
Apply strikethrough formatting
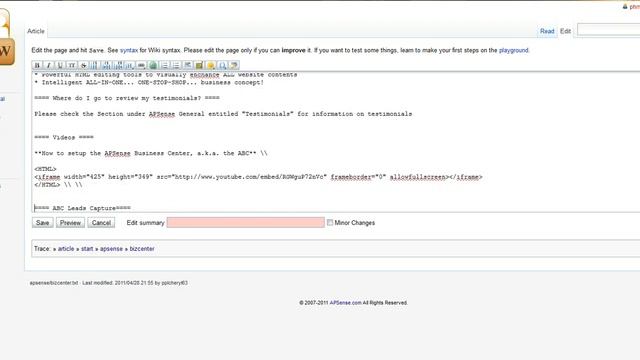tap(83, 65)
